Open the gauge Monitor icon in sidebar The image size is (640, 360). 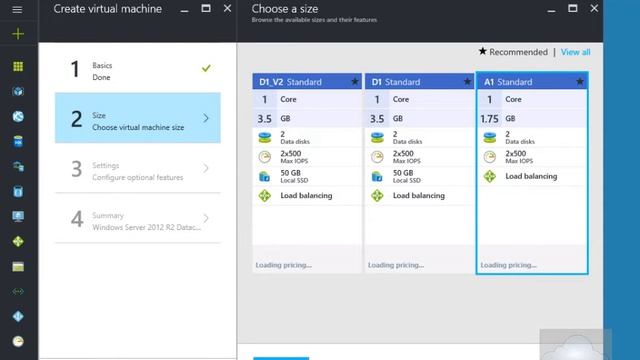[18, 341]
